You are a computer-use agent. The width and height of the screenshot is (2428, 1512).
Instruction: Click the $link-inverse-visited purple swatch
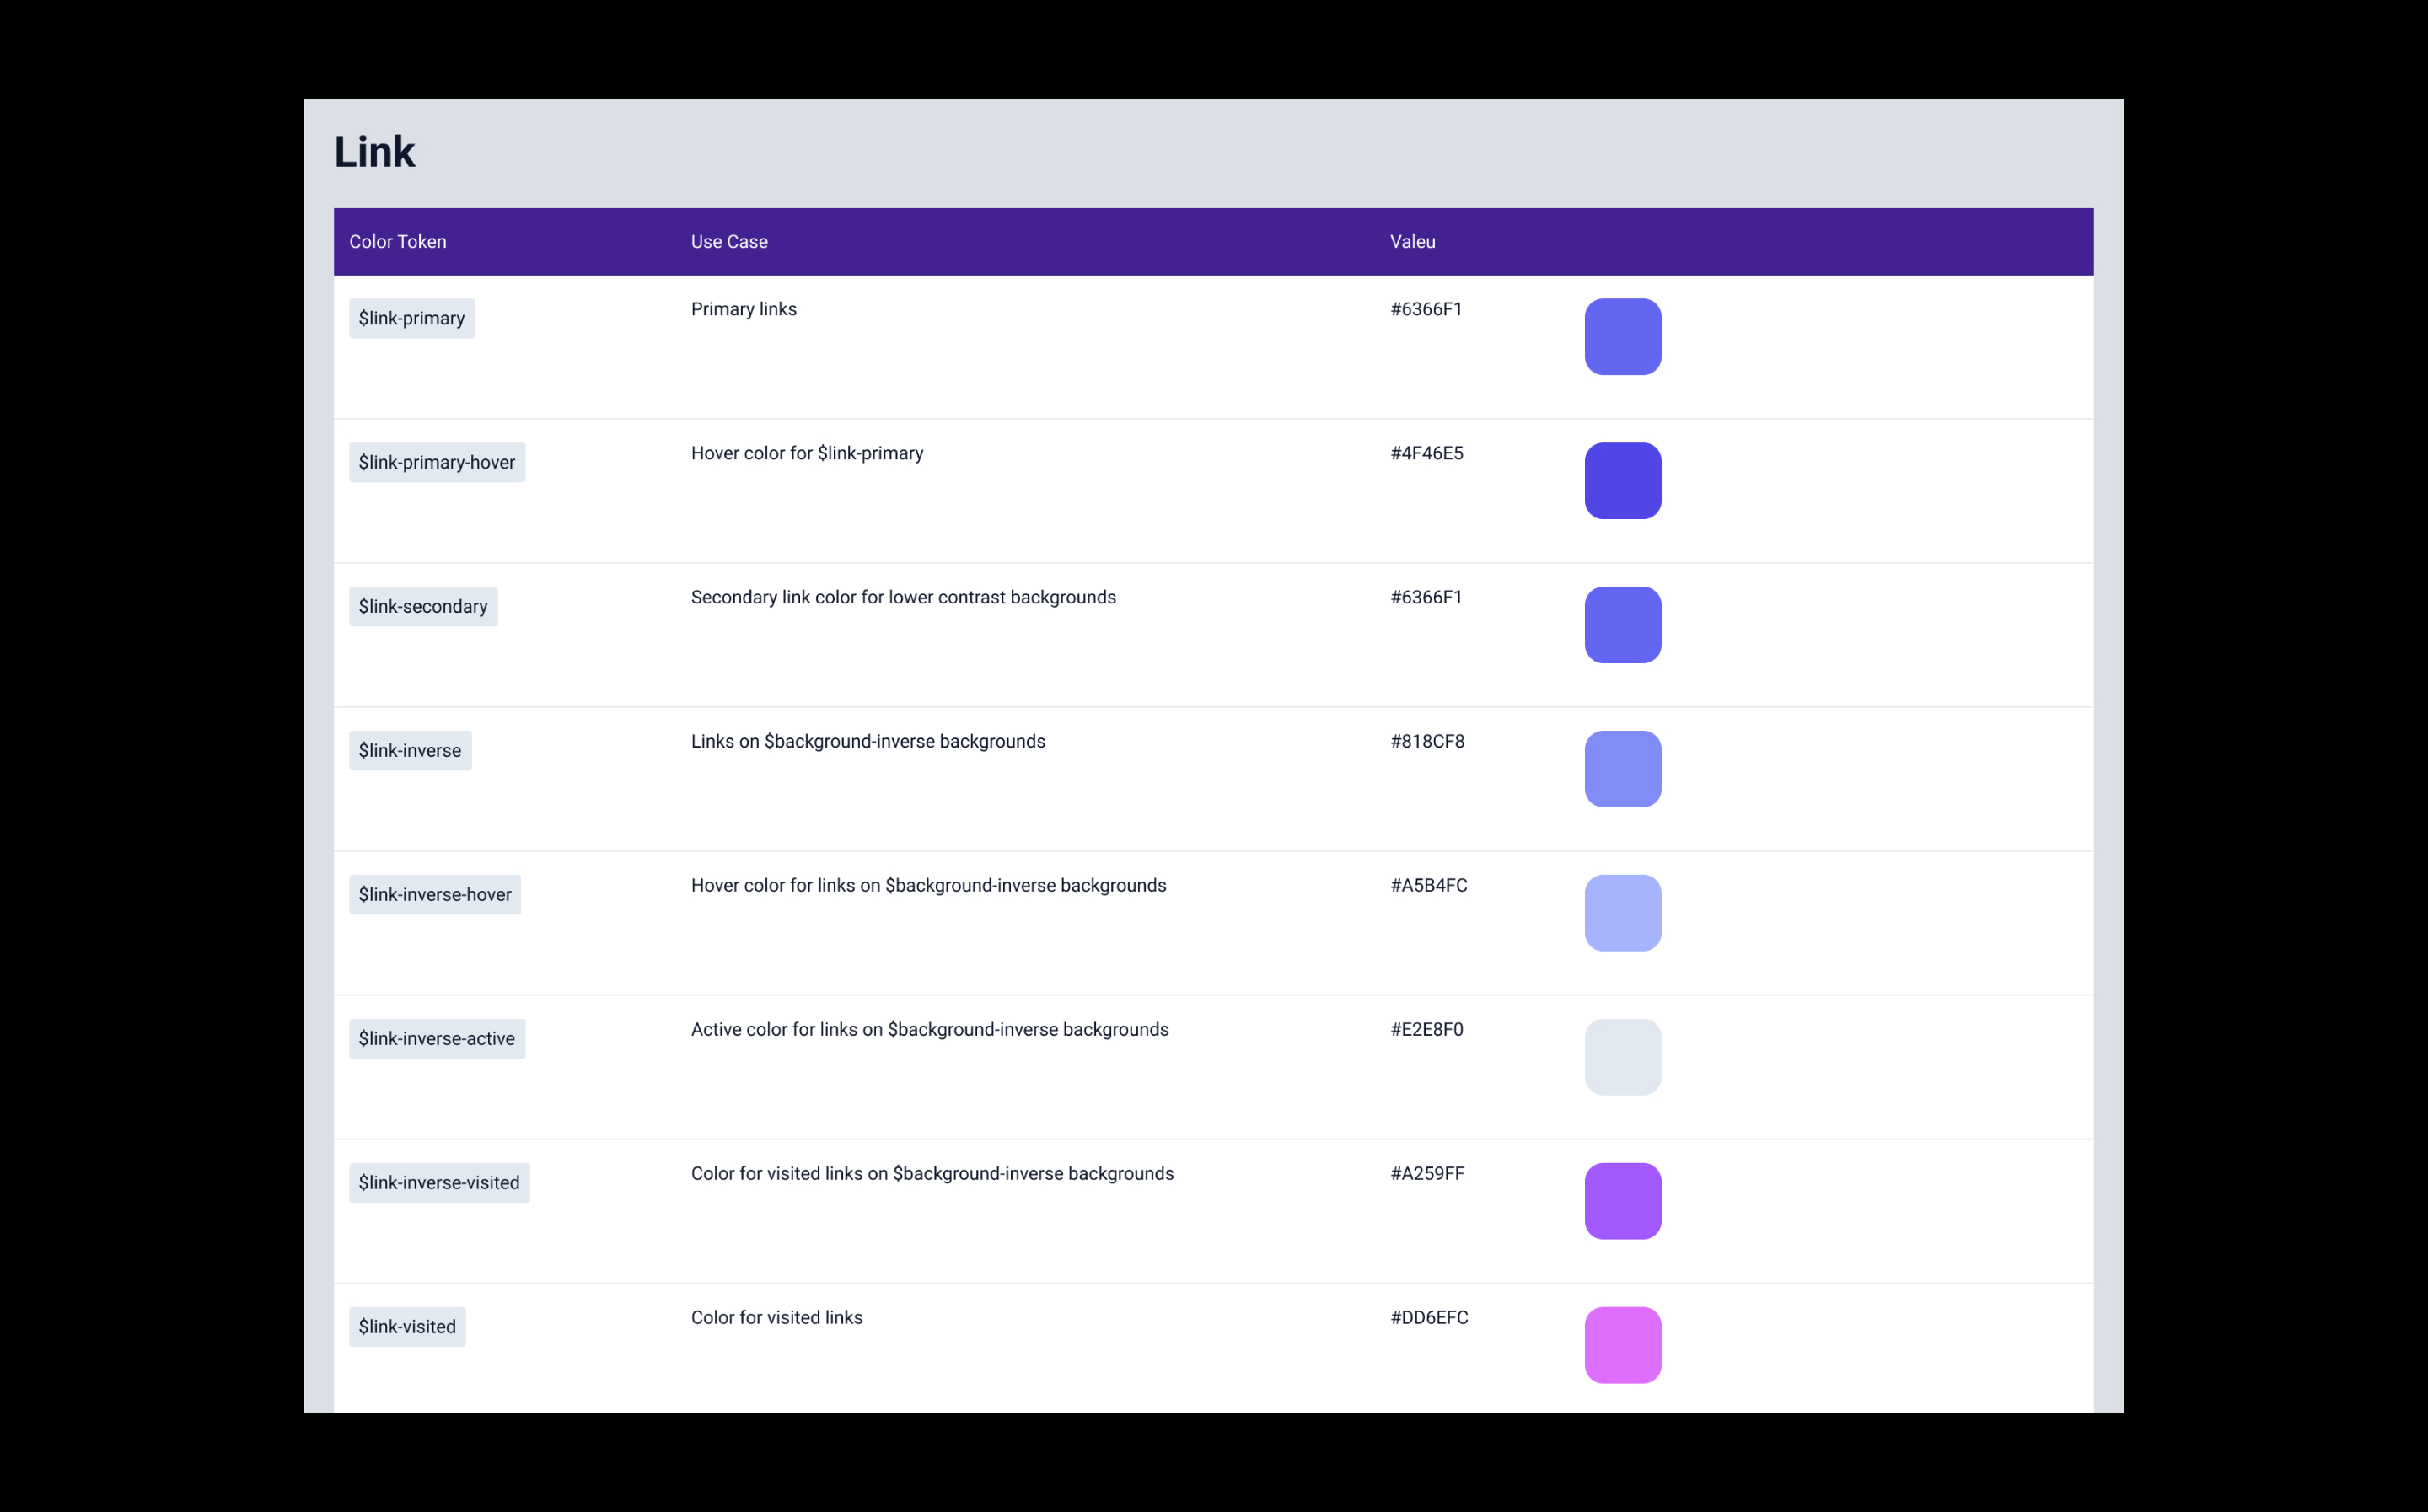click(x=1622, y=1201)
